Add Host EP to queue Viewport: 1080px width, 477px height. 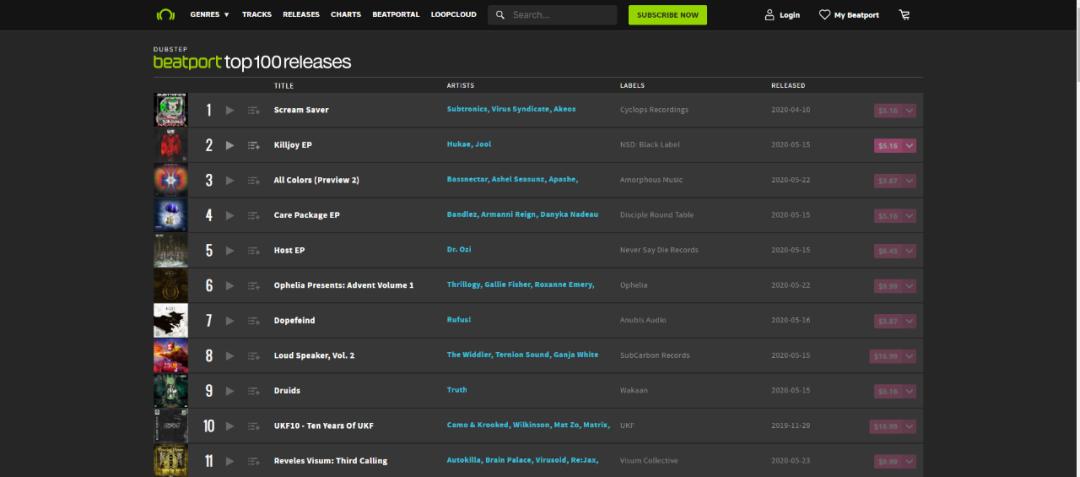pos(253,251)
